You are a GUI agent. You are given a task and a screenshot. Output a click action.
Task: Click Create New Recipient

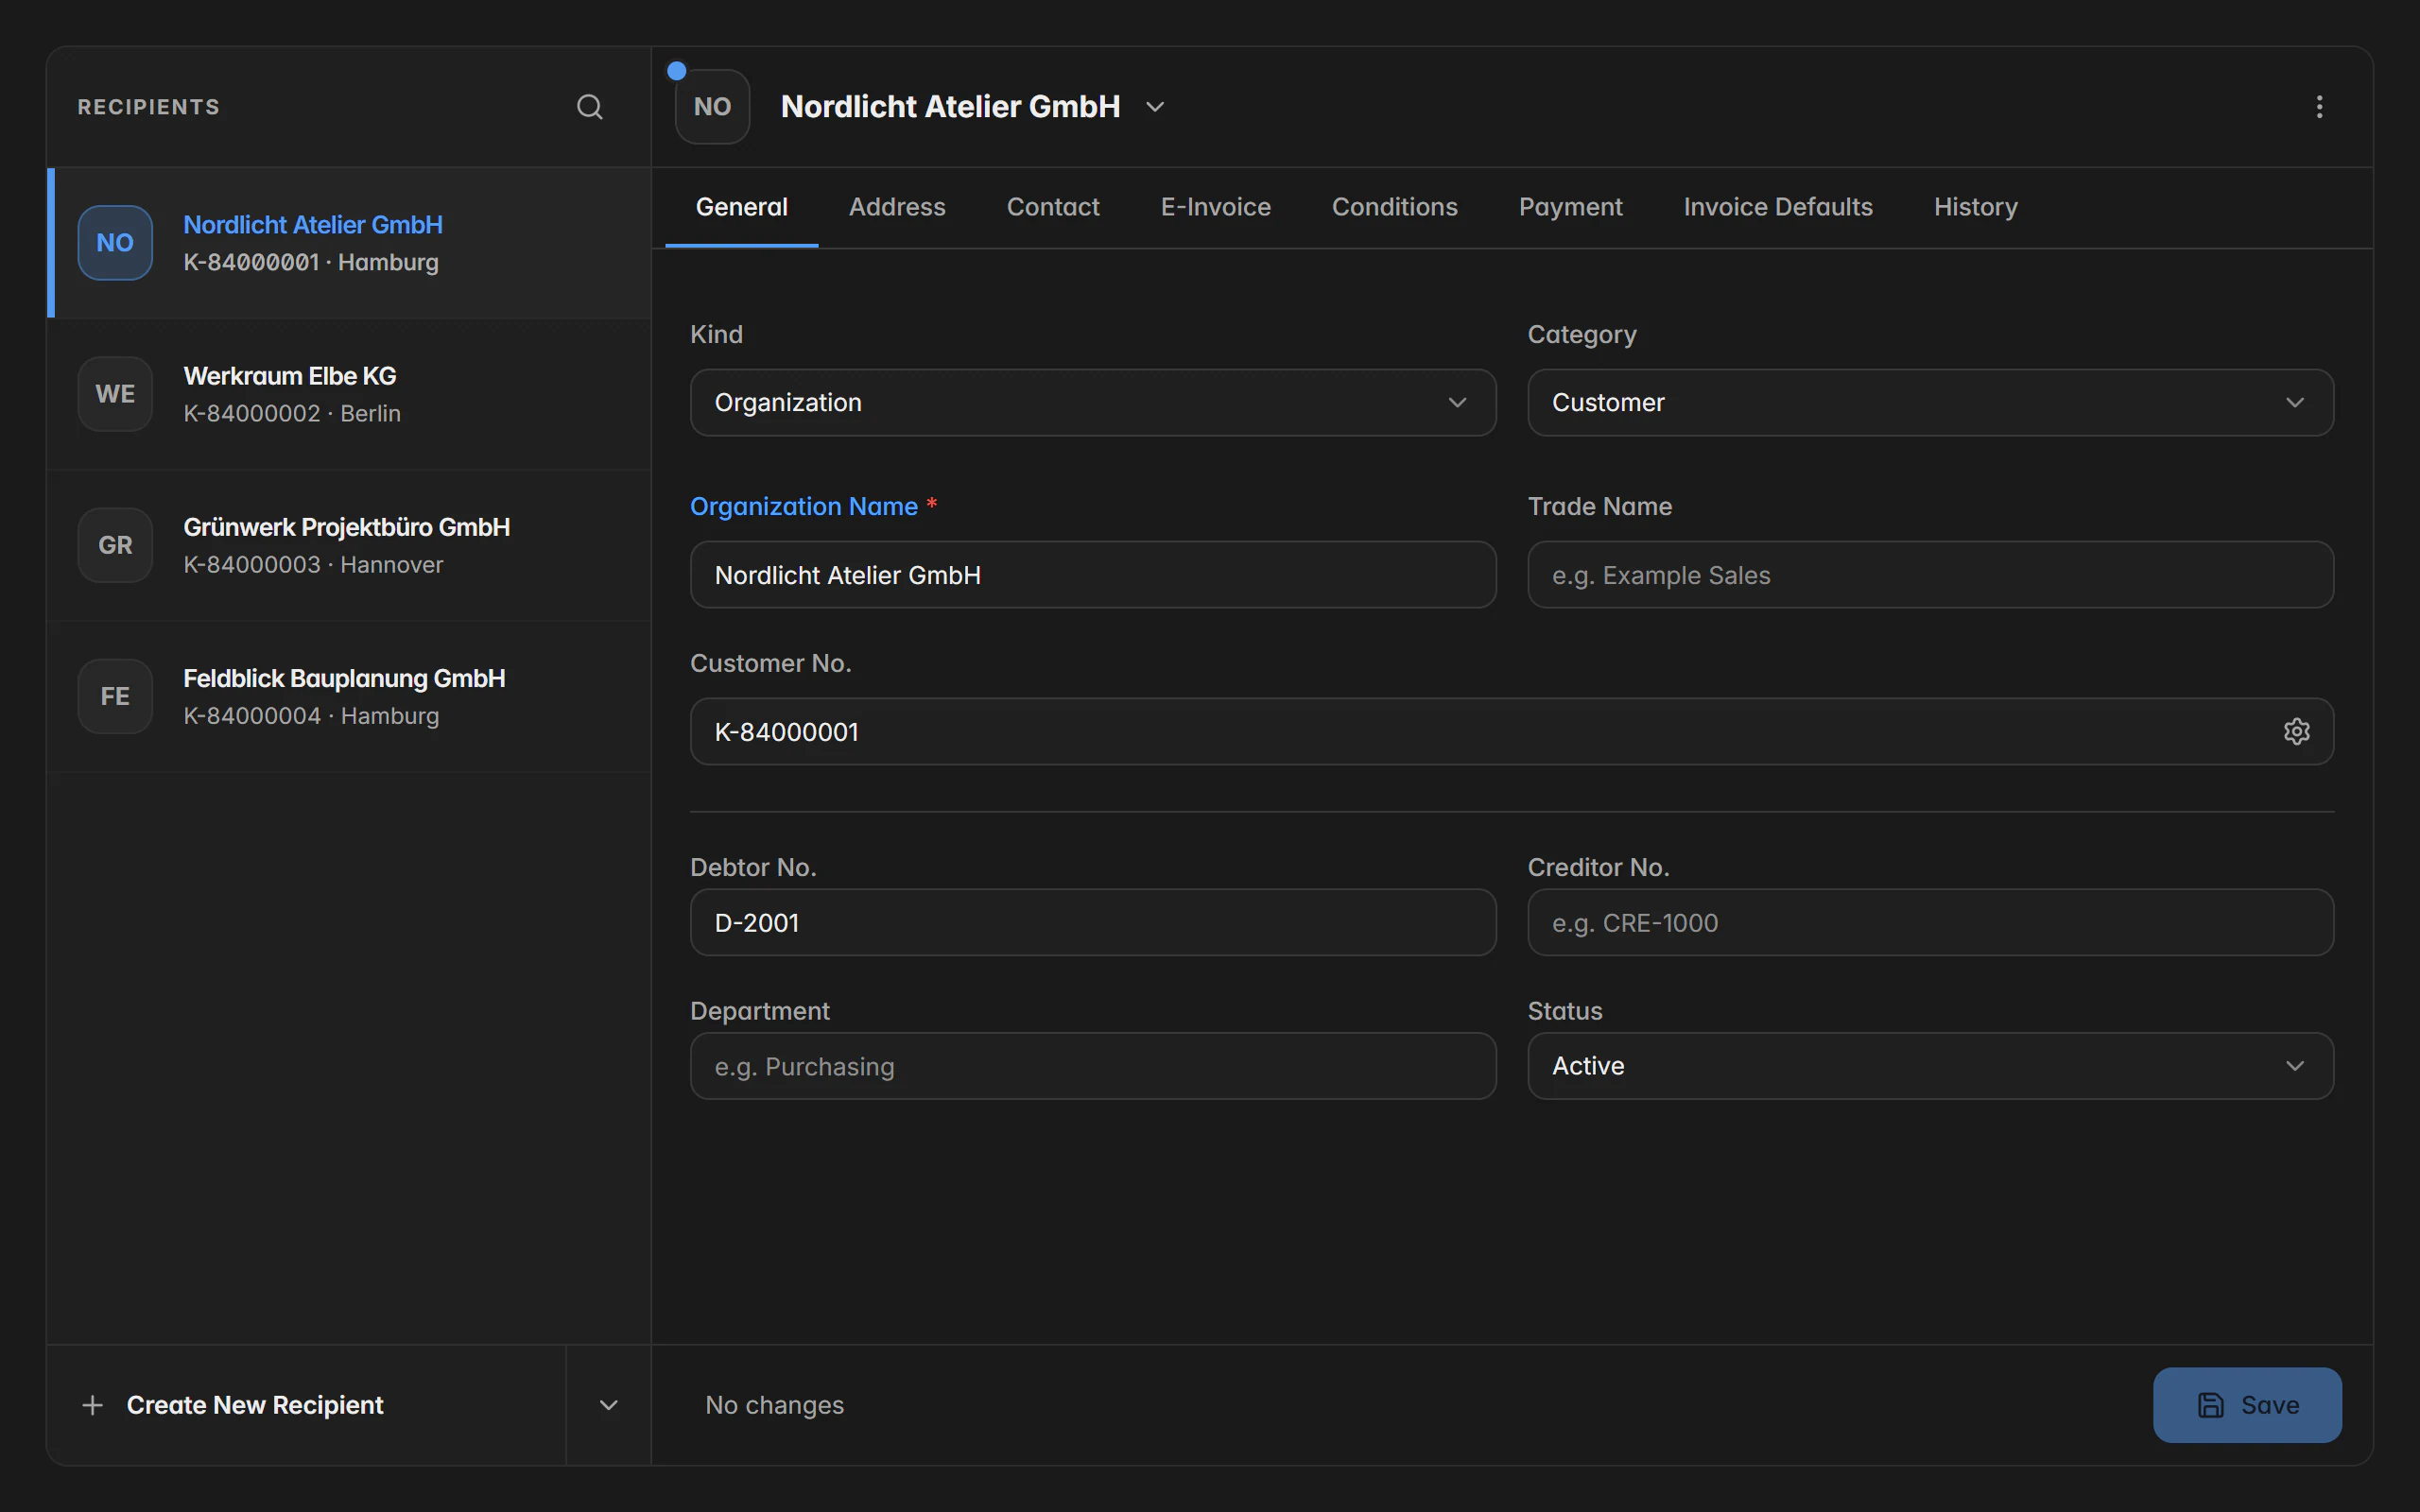pyautogui.click(x=306, y=1405)
